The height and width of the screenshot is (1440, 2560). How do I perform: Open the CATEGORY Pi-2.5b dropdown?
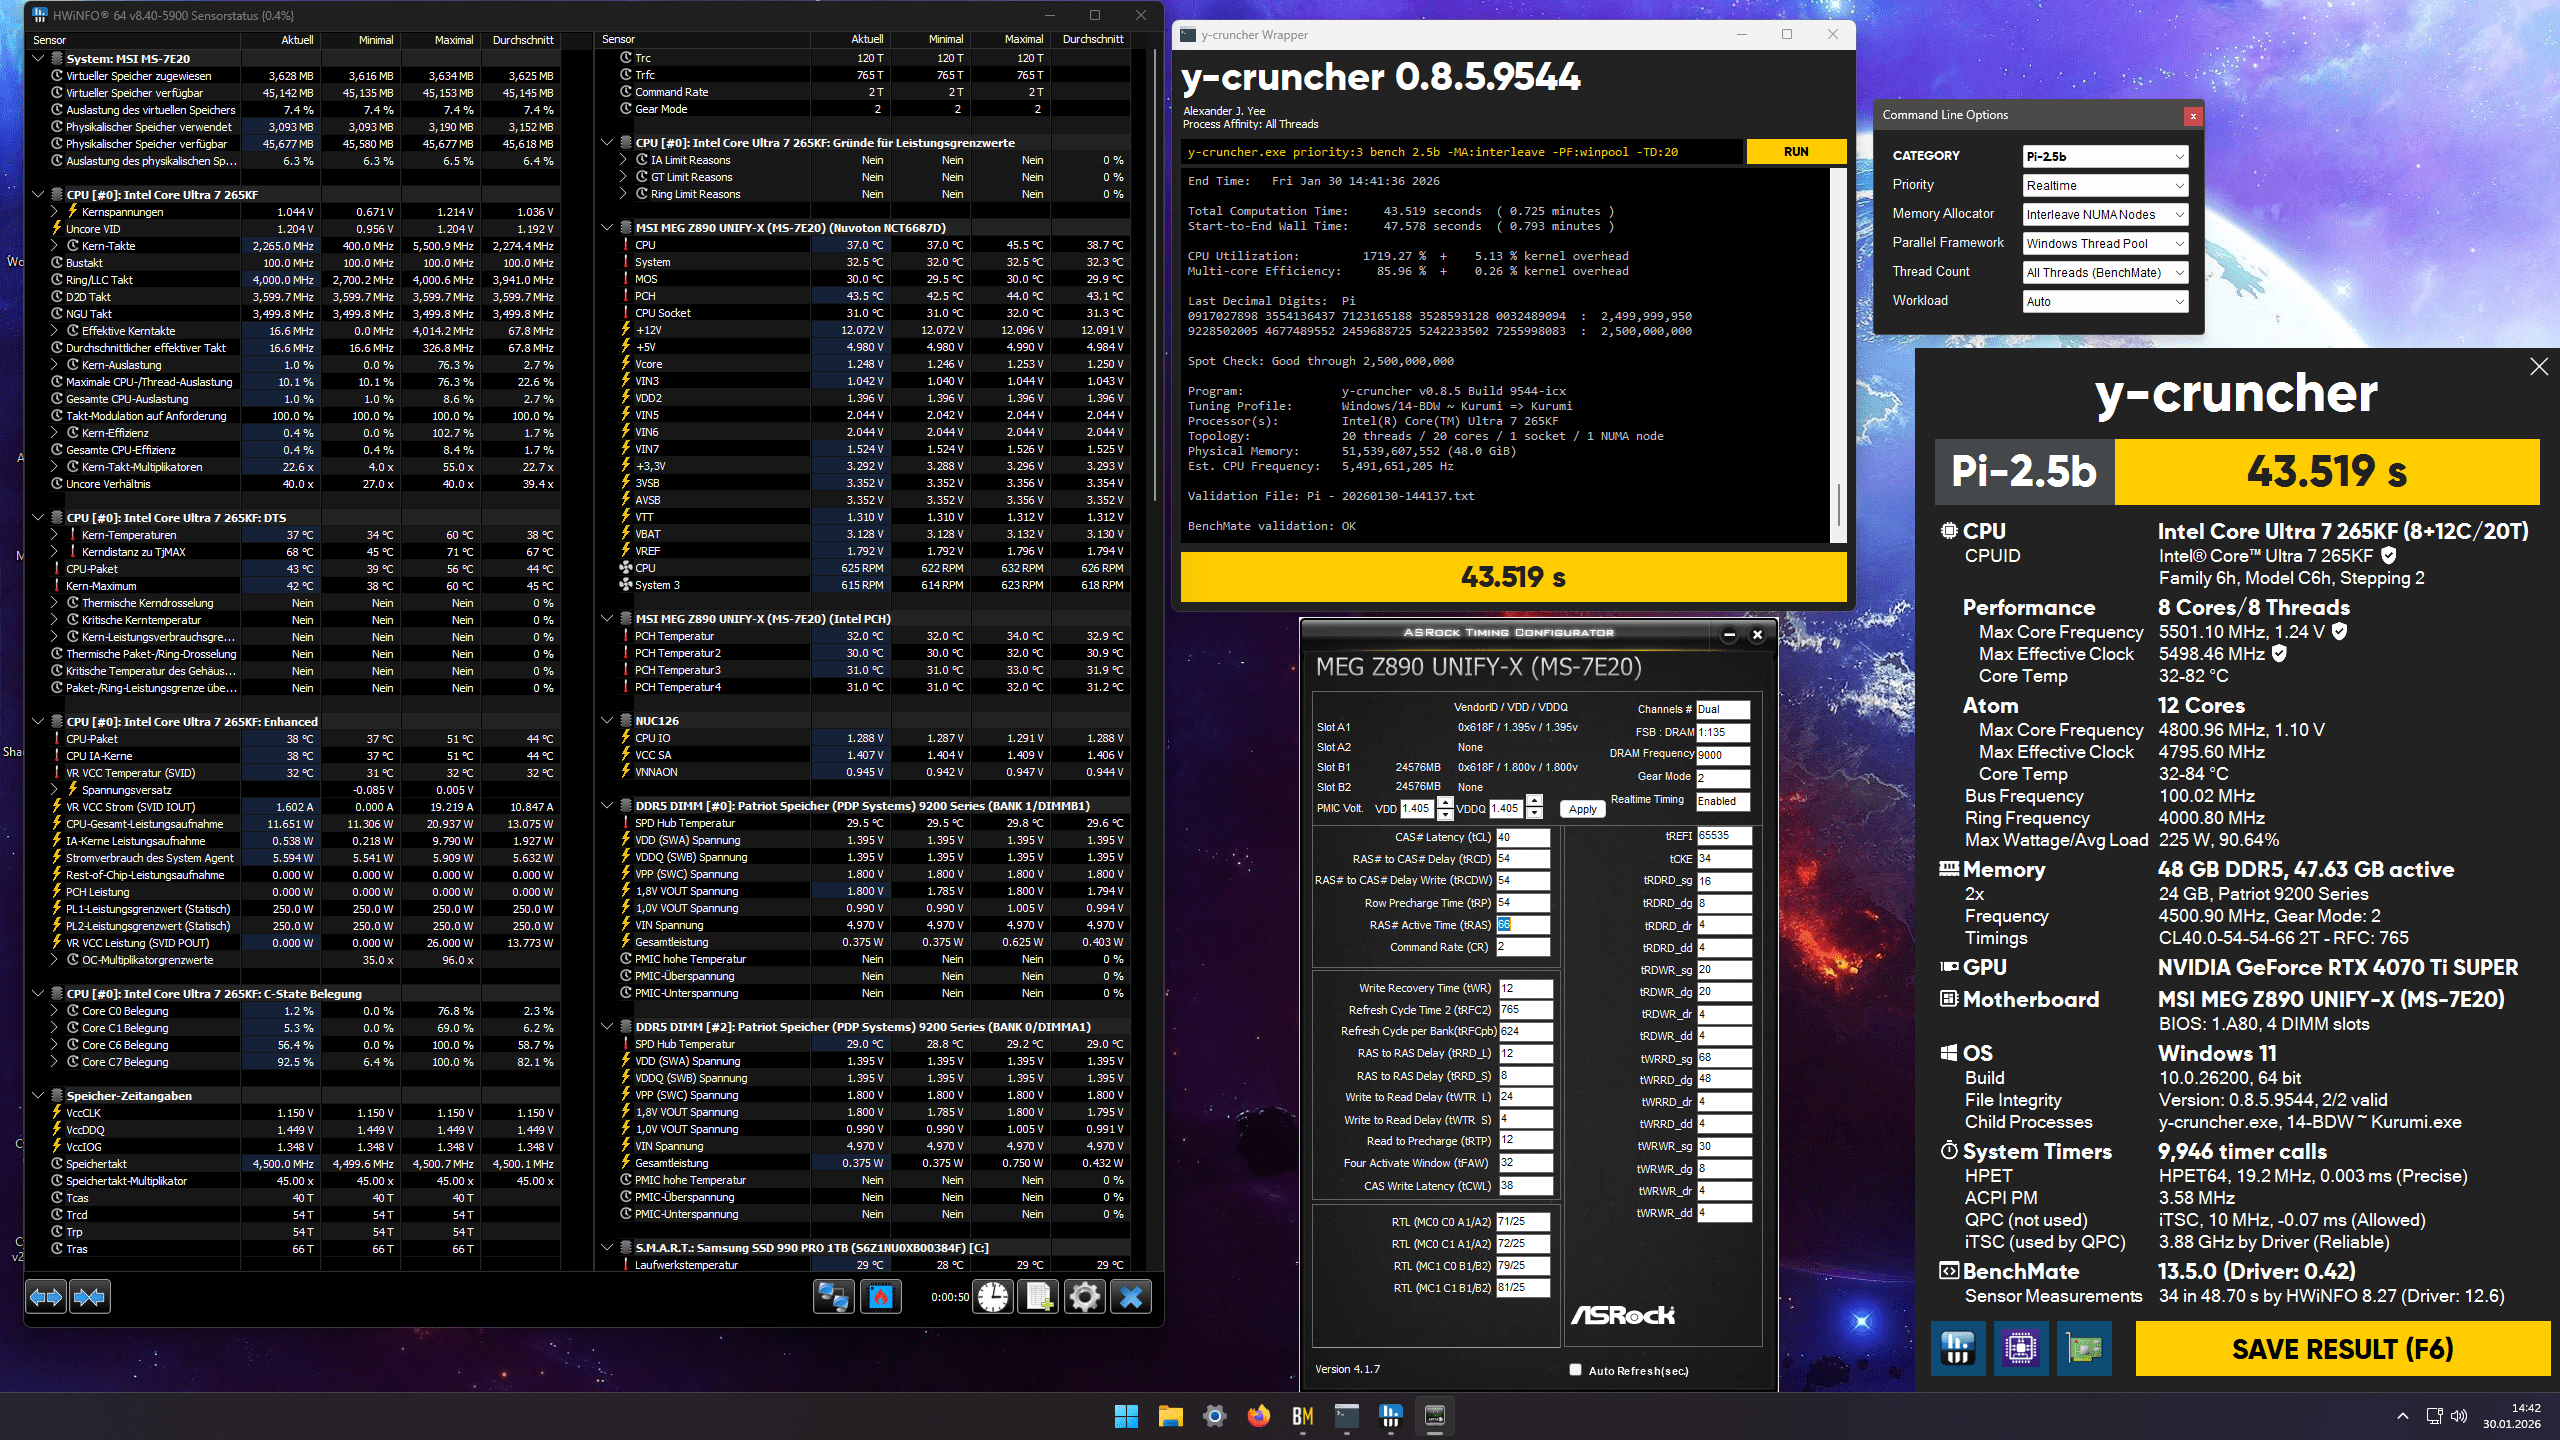click(2104, 157)
